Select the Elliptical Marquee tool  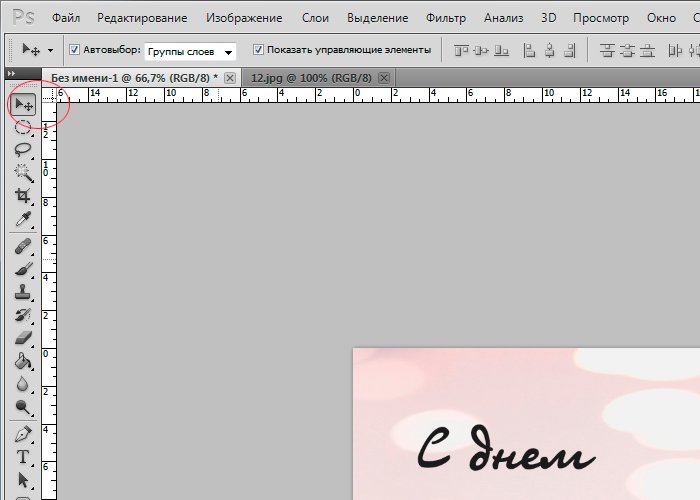coord(22,127)
